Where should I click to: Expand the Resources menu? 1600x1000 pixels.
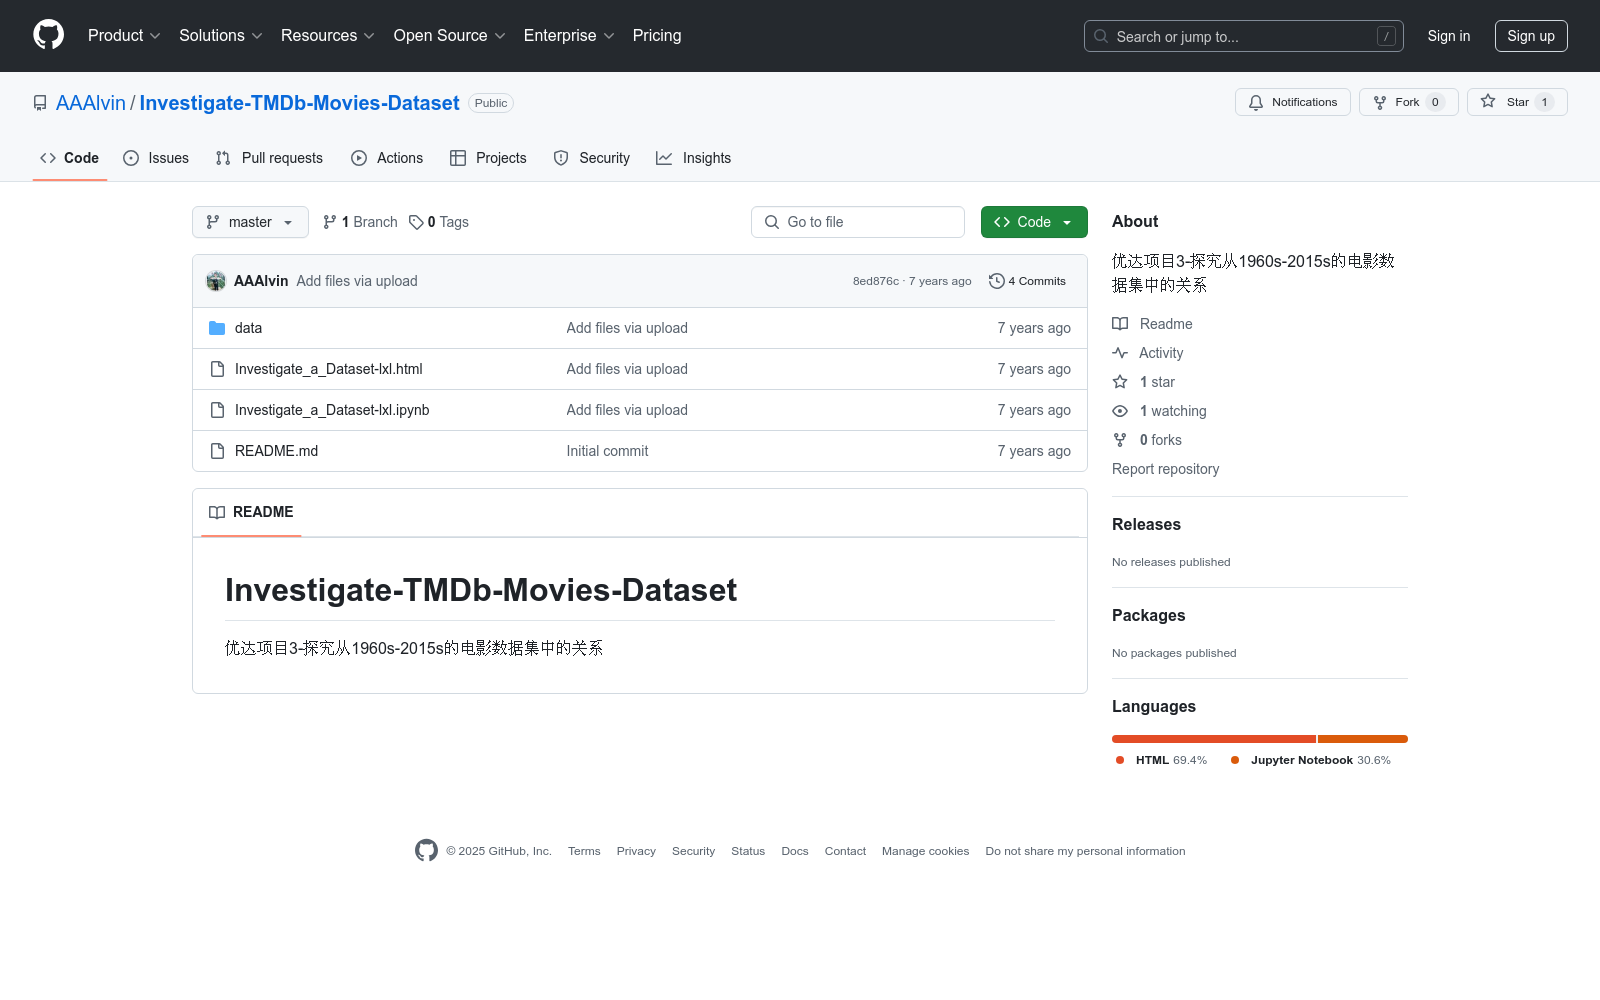tap(328, 35)
